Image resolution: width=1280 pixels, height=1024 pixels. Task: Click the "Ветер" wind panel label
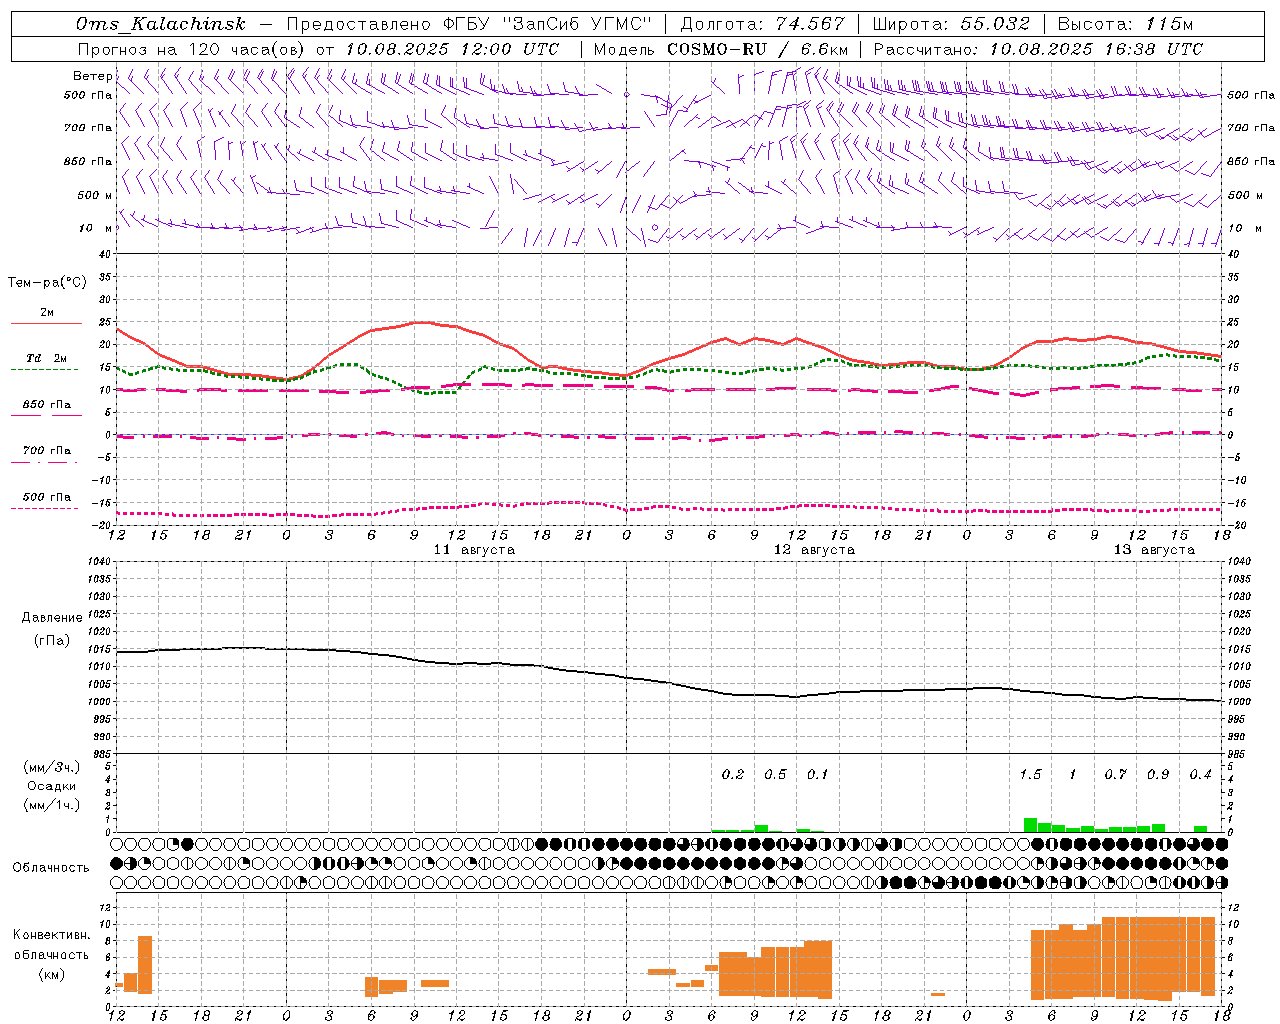click(x=92, y=76)
